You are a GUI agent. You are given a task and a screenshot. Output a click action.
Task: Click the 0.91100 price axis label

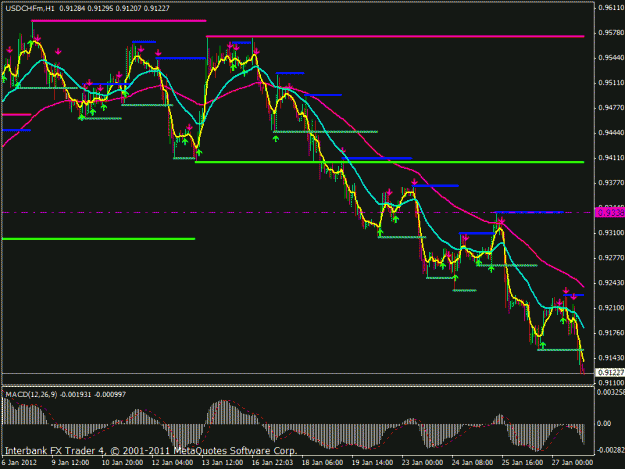(x=611, y=383)
